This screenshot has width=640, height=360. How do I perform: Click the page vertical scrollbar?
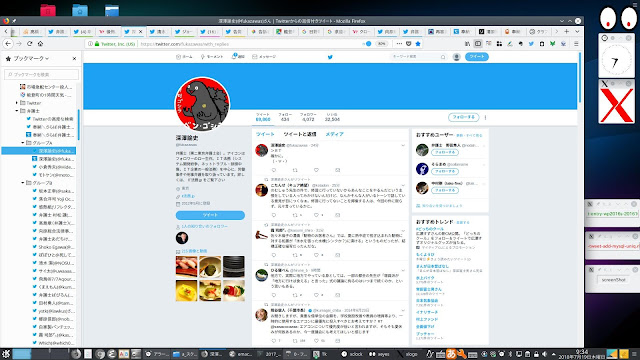[x=580, y=78]
